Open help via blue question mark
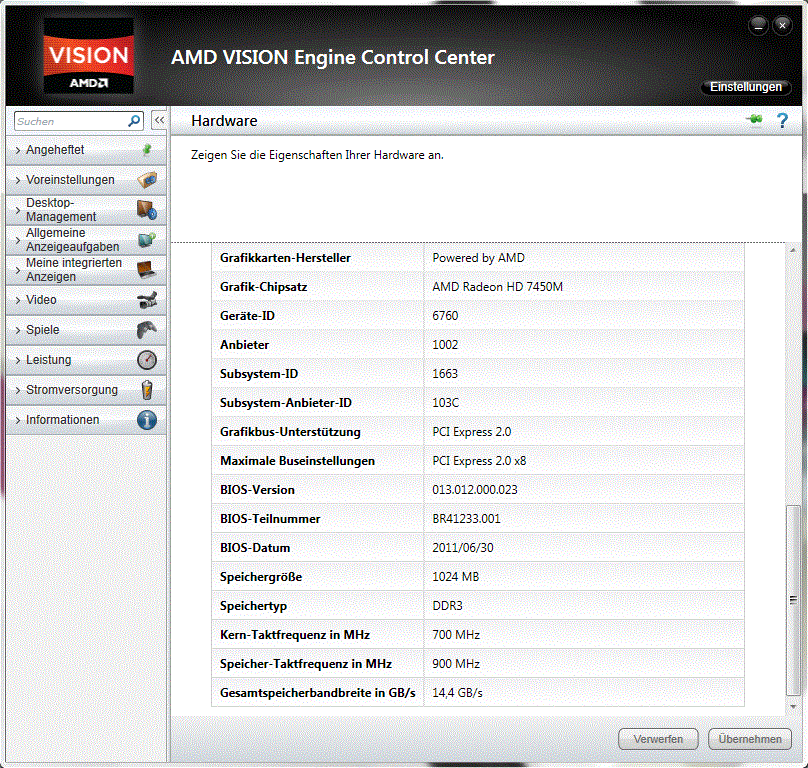The height and width of the screenshot is (768, 808). [x=782, y=121]
